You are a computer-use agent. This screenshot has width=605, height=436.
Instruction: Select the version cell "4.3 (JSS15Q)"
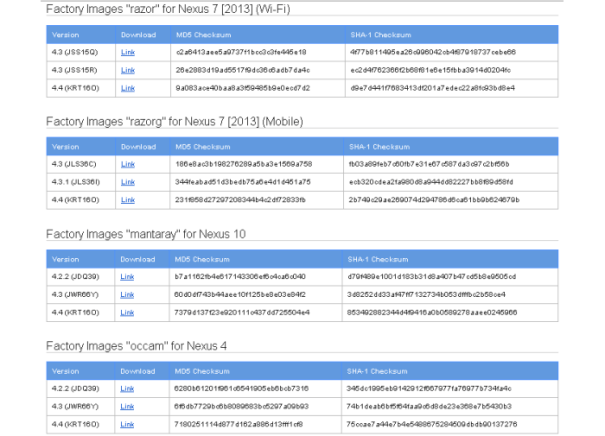(75, 52)
